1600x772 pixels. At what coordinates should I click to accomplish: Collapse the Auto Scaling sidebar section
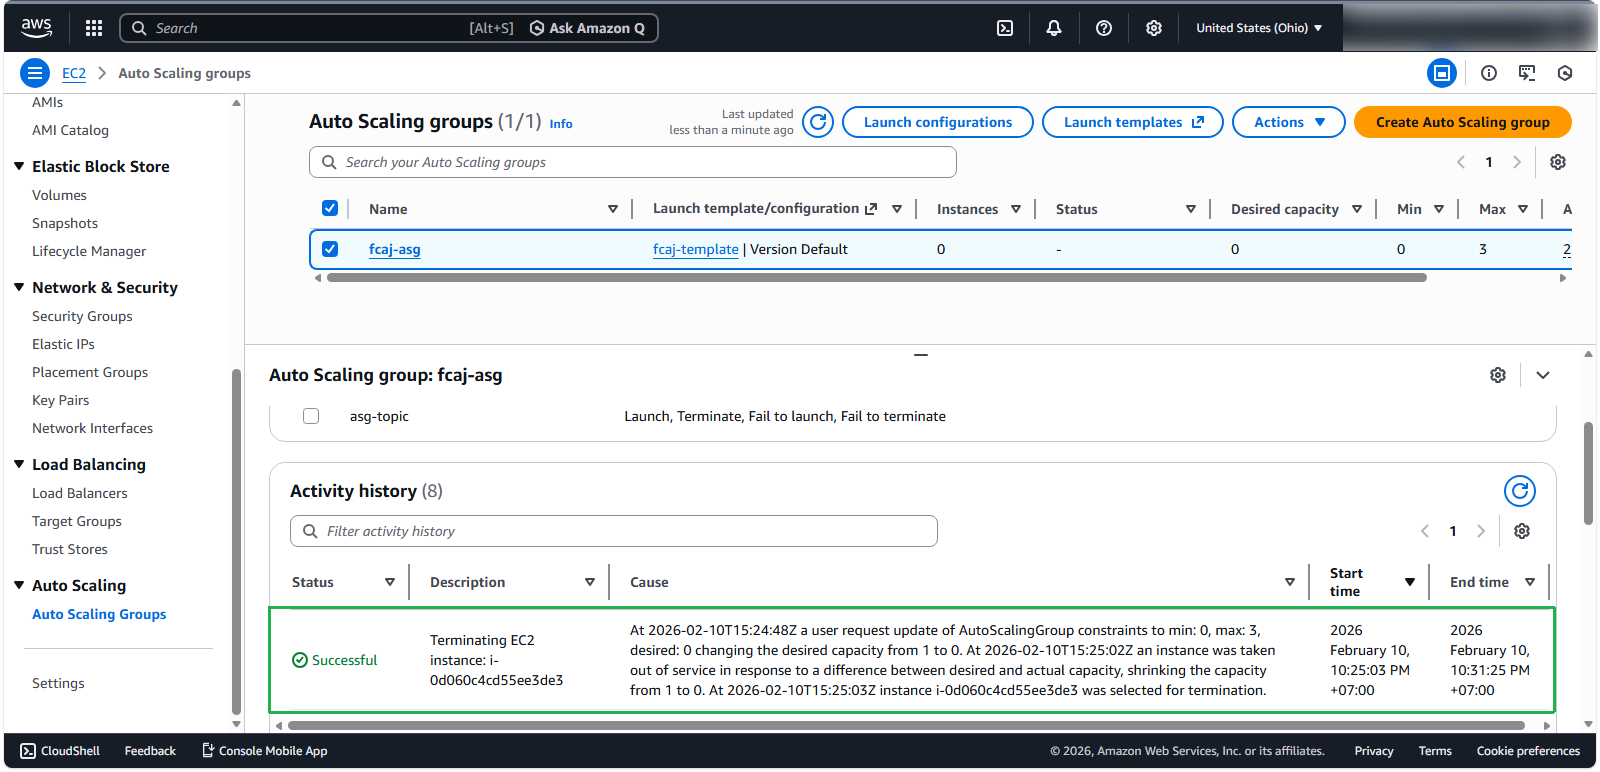pyautogui.click(x=19, y=585)
